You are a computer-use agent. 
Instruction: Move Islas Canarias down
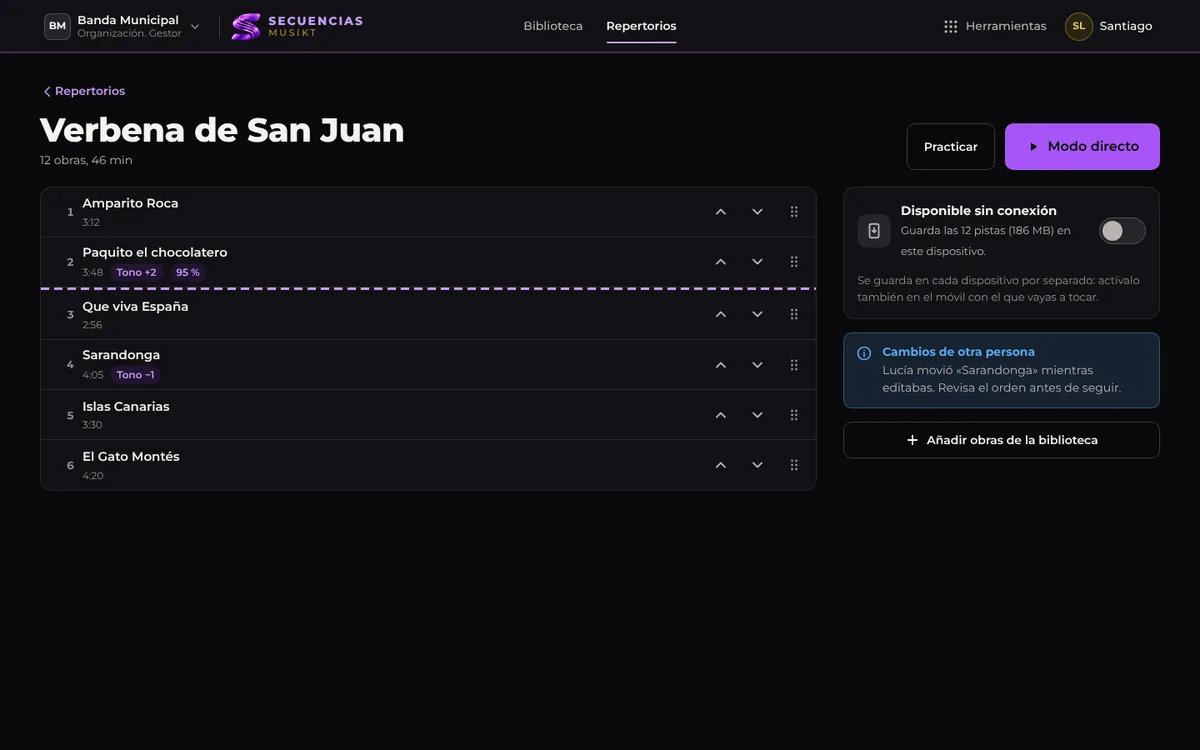[757, 415]
